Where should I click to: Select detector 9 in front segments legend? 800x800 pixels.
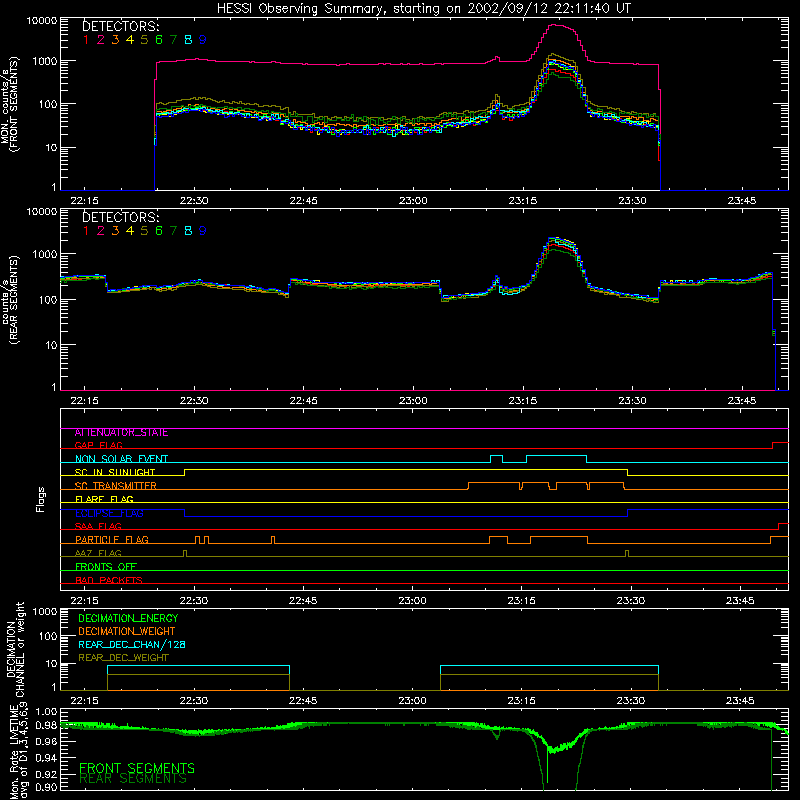203,40
